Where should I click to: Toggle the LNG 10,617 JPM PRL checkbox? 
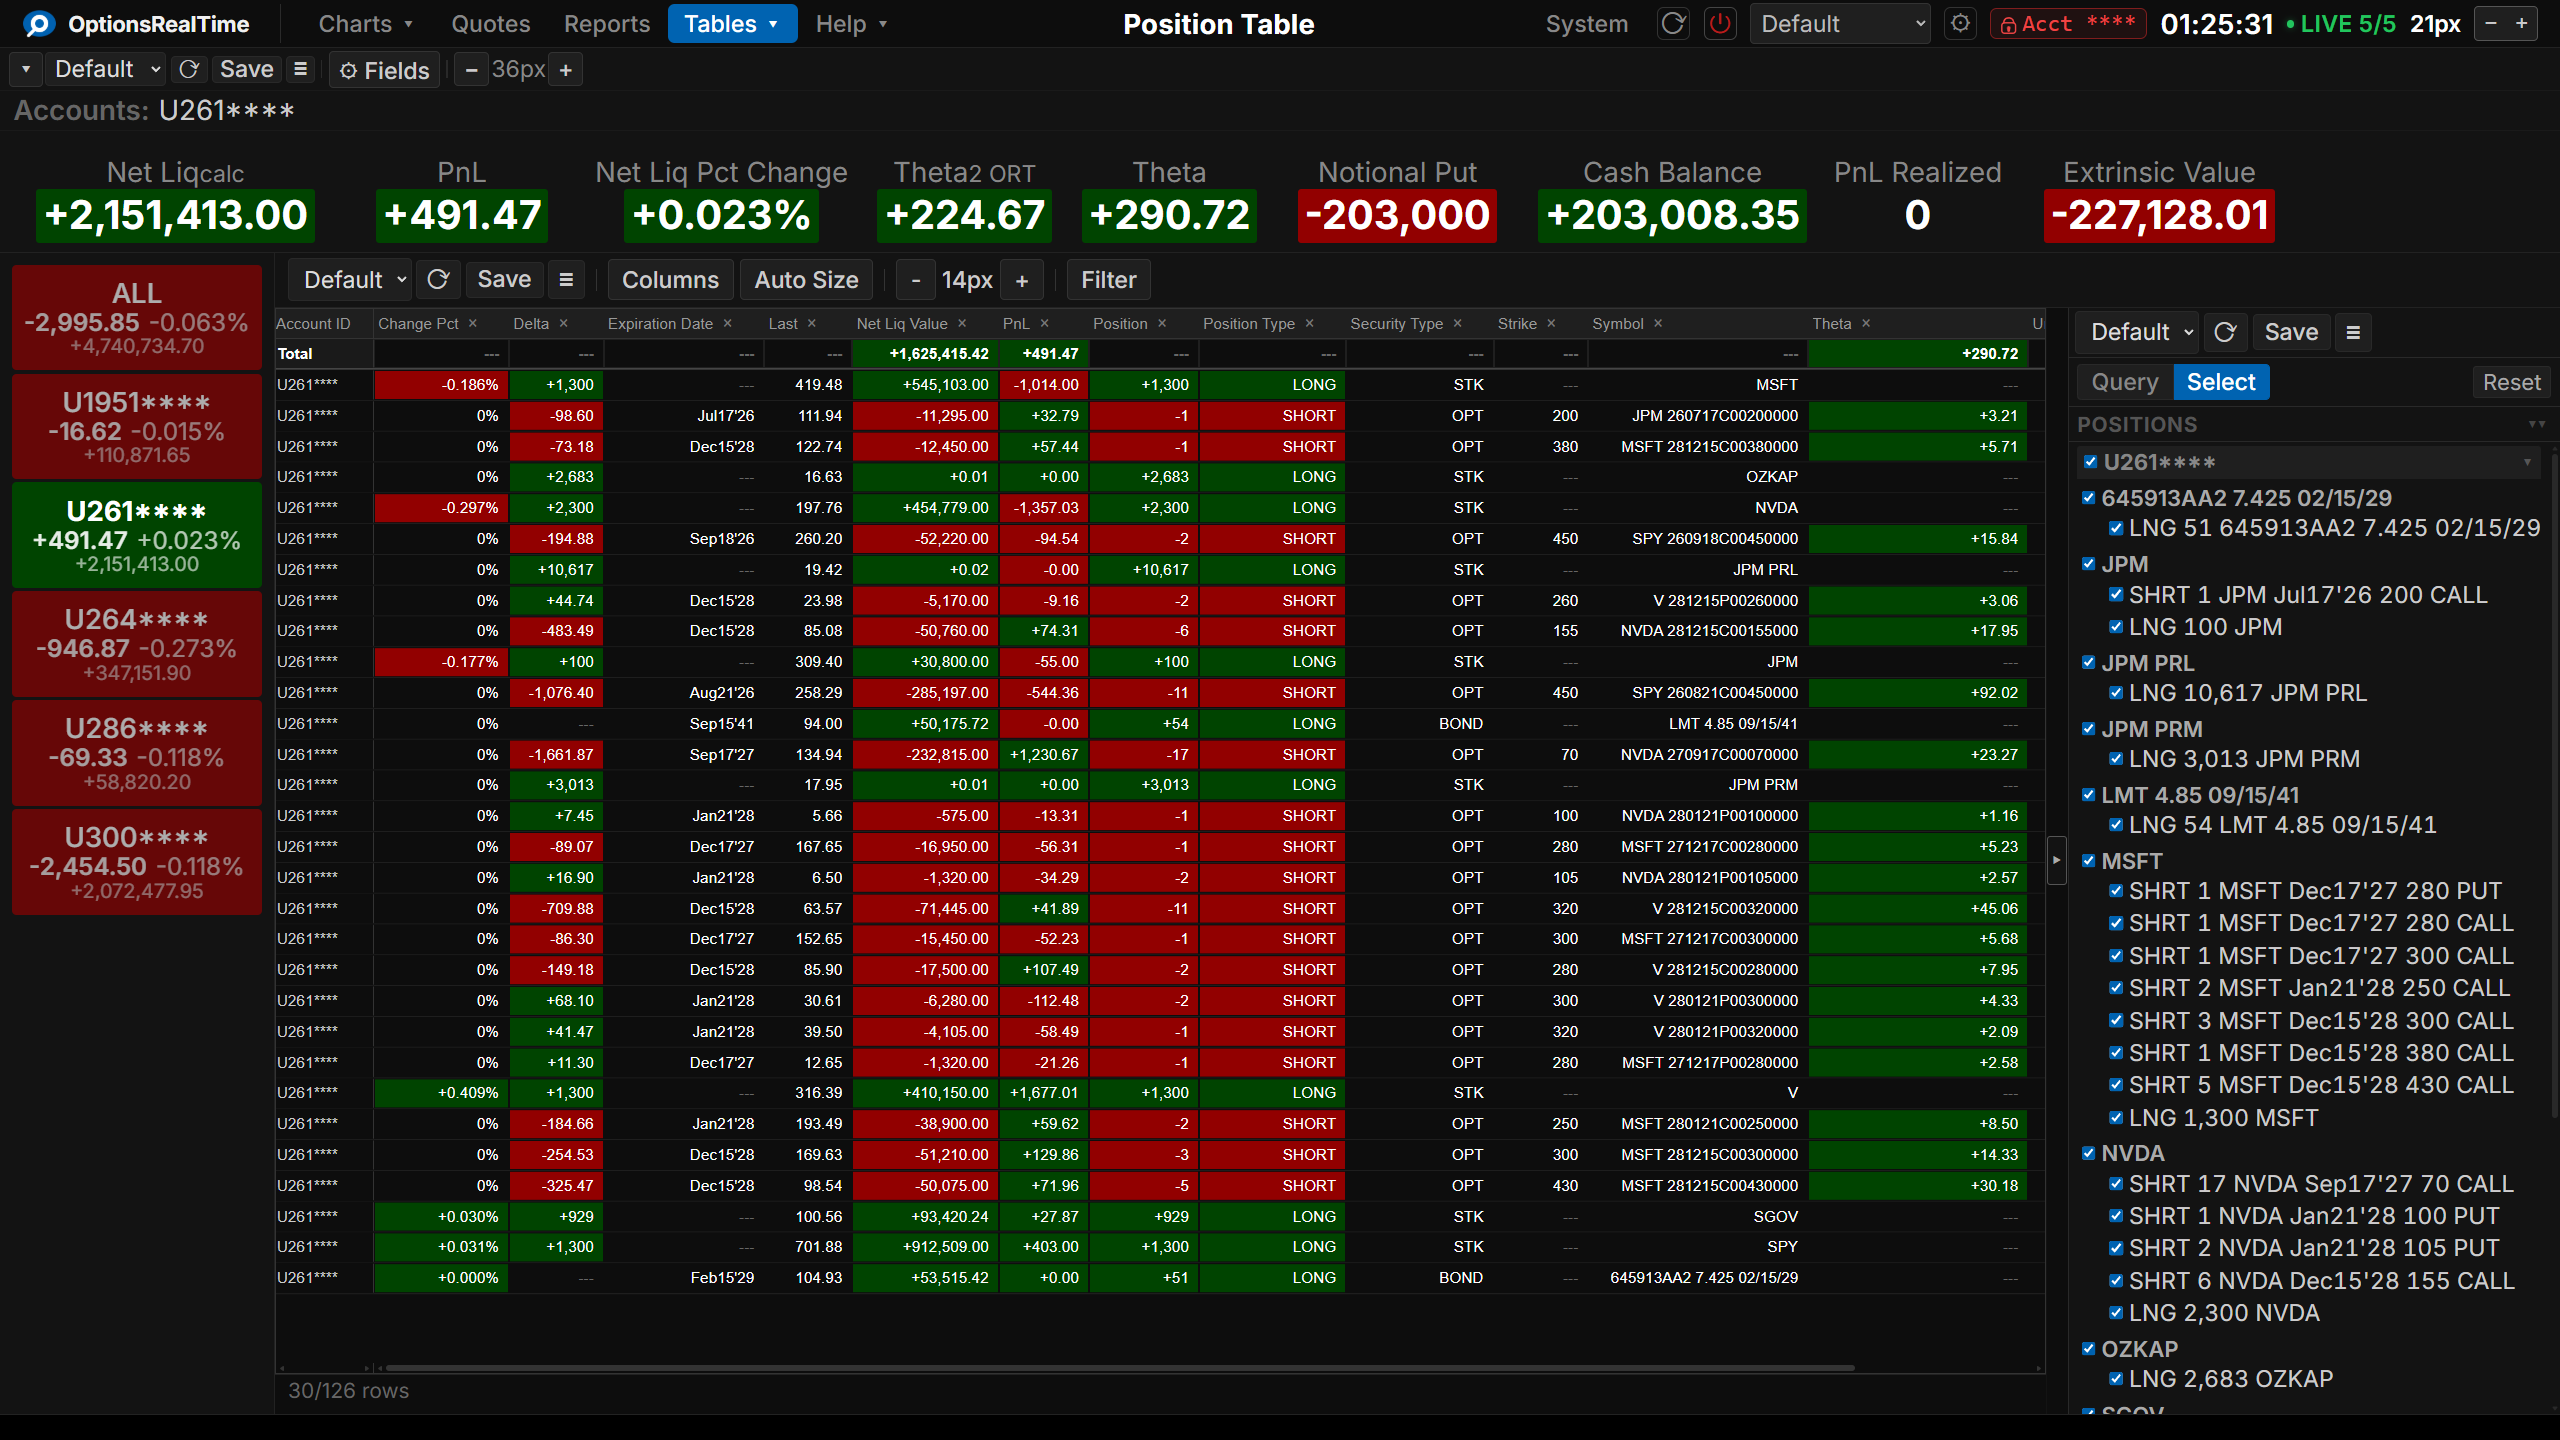[2116, 693]
